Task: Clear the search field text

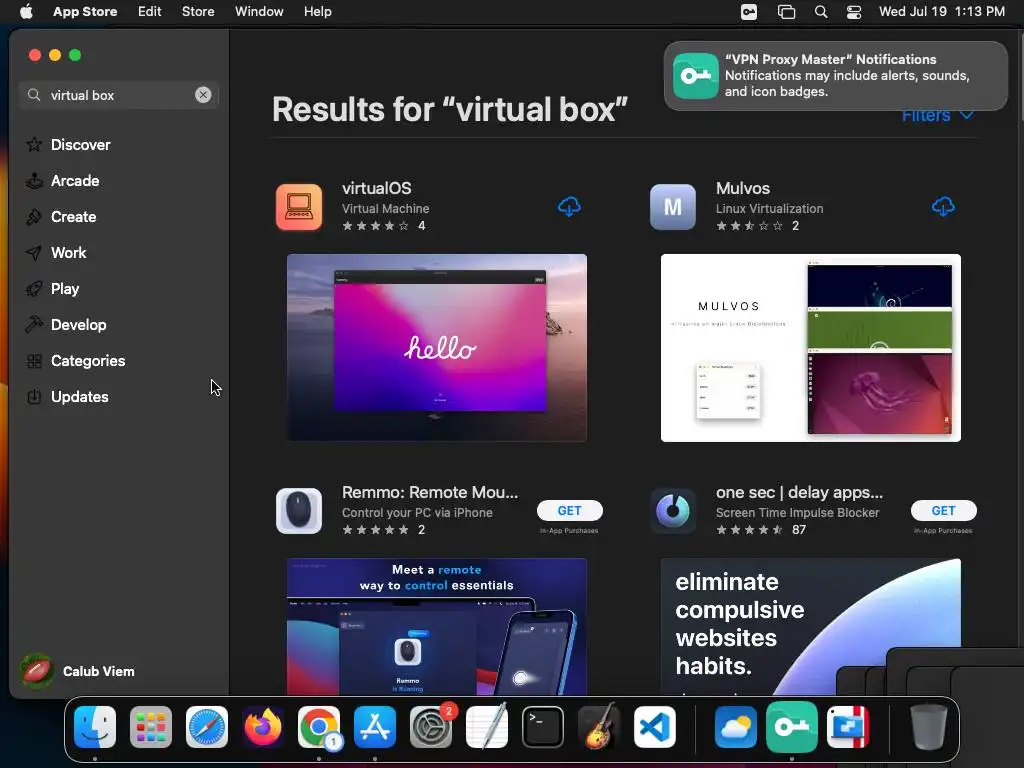Action: 203,95
